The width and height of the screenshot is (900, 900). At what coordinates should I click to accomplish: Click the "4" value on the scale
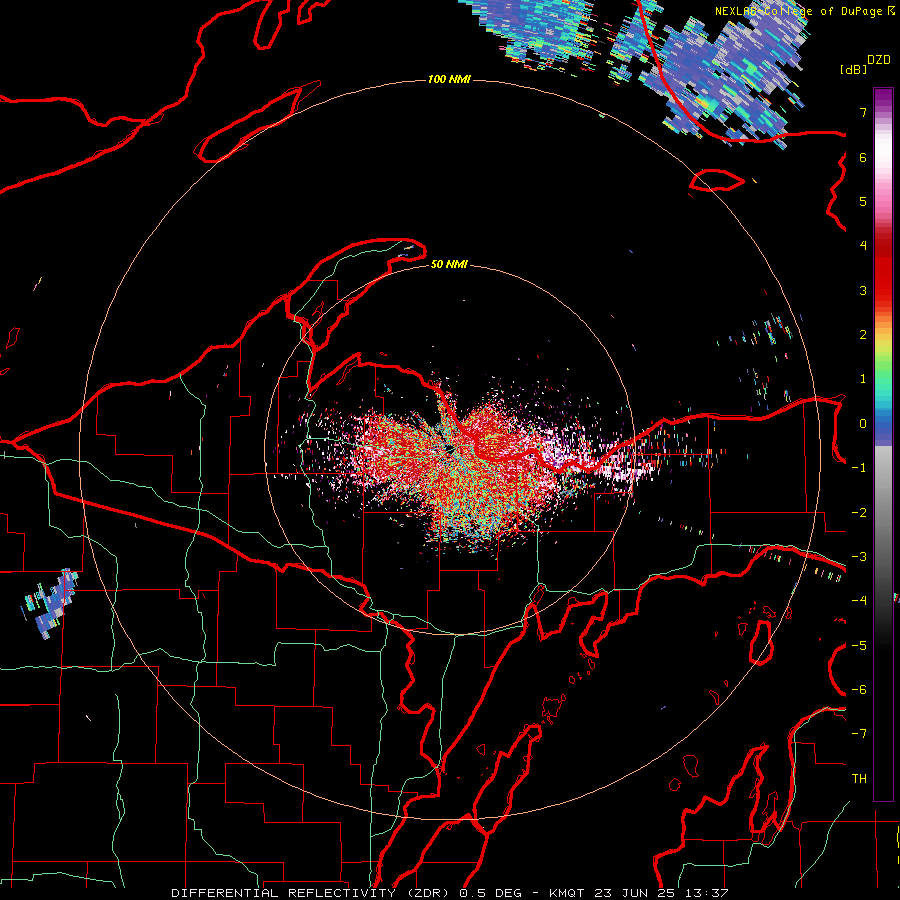pyautogui.click(x=863, y=246)
